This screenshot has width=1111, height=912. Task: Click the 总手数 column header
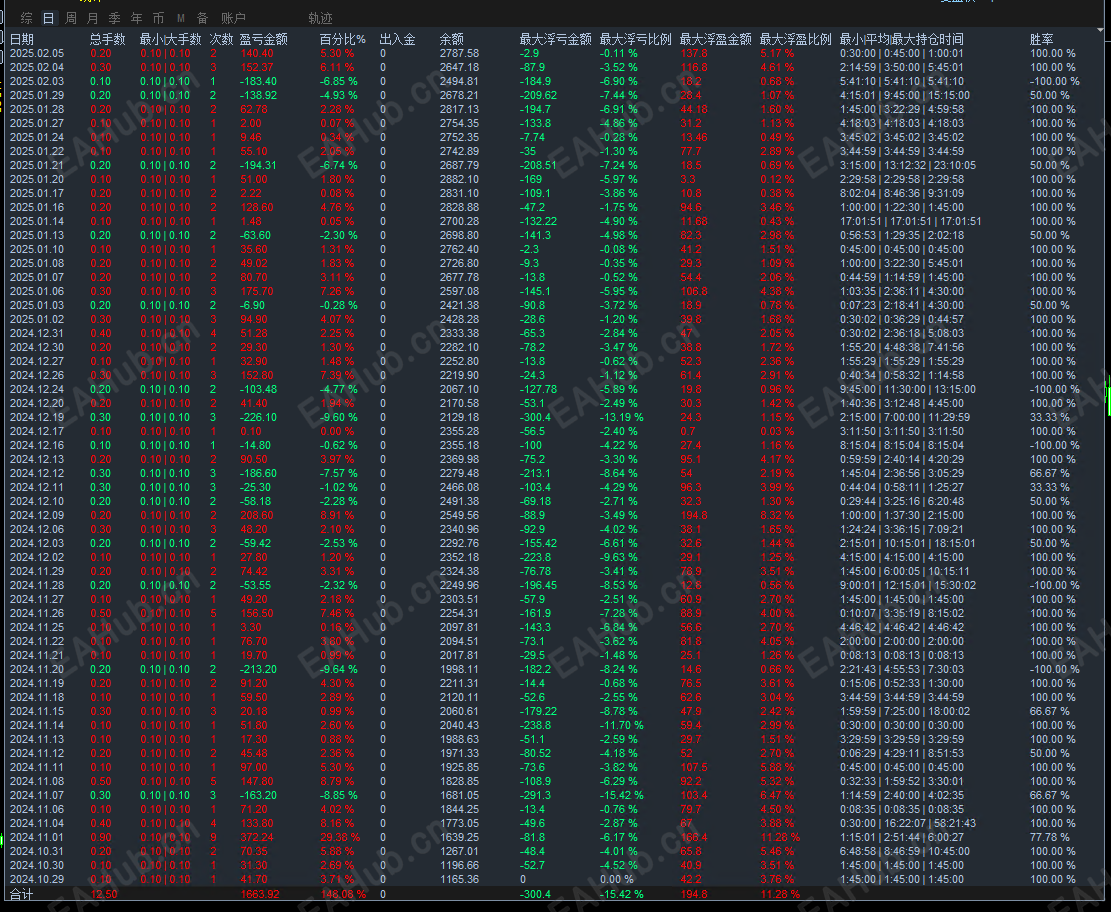click(x=108, y=39)
